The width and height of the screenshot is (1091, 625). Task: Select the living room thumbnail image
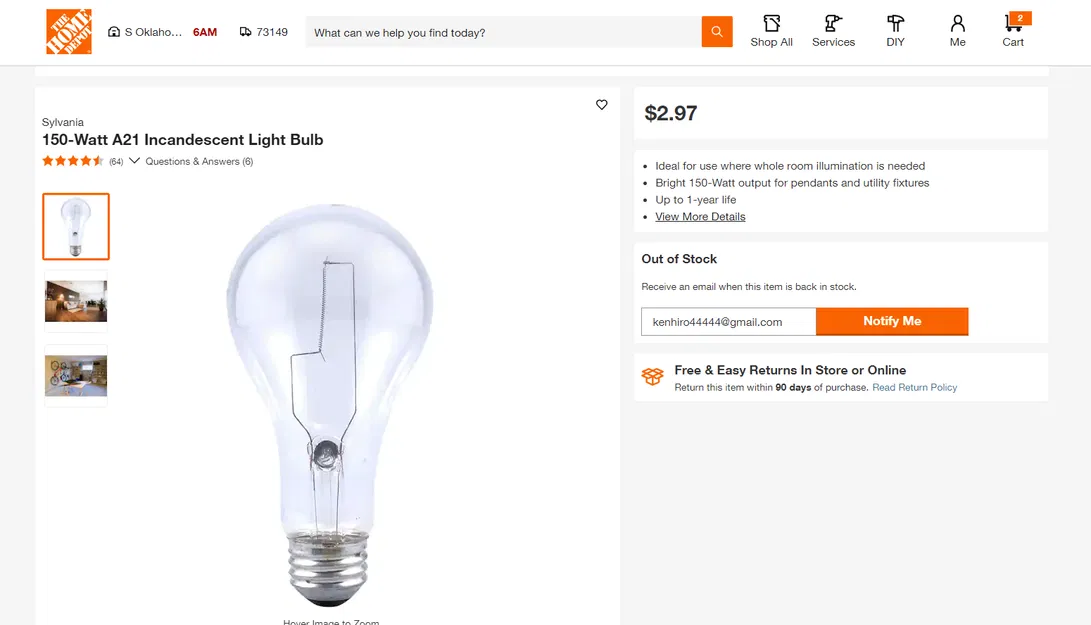point(76,301)
